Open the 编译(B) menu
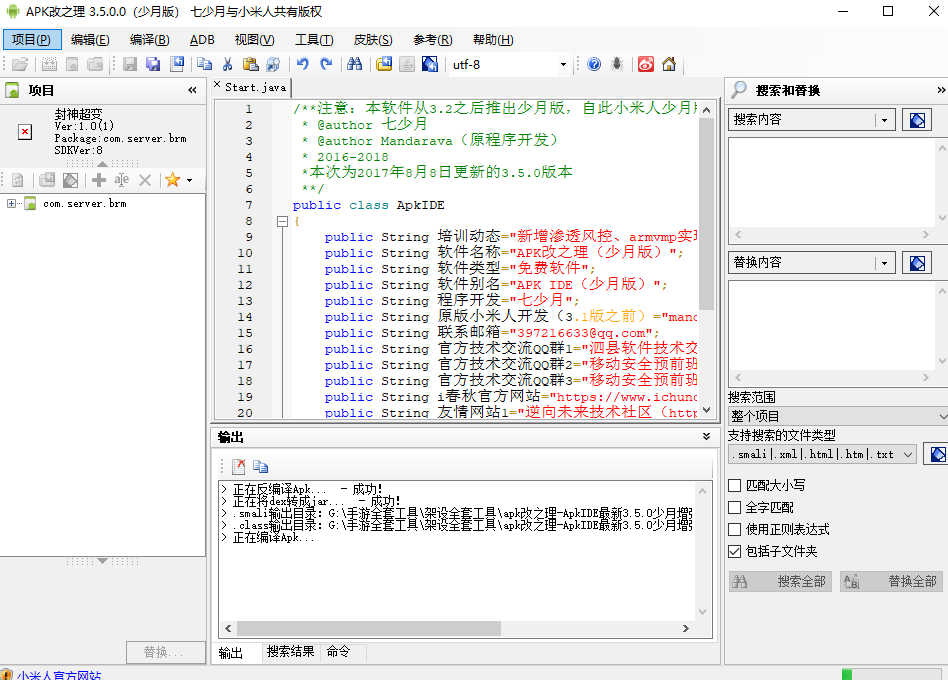Screen dimensions: 948x680 149,40
